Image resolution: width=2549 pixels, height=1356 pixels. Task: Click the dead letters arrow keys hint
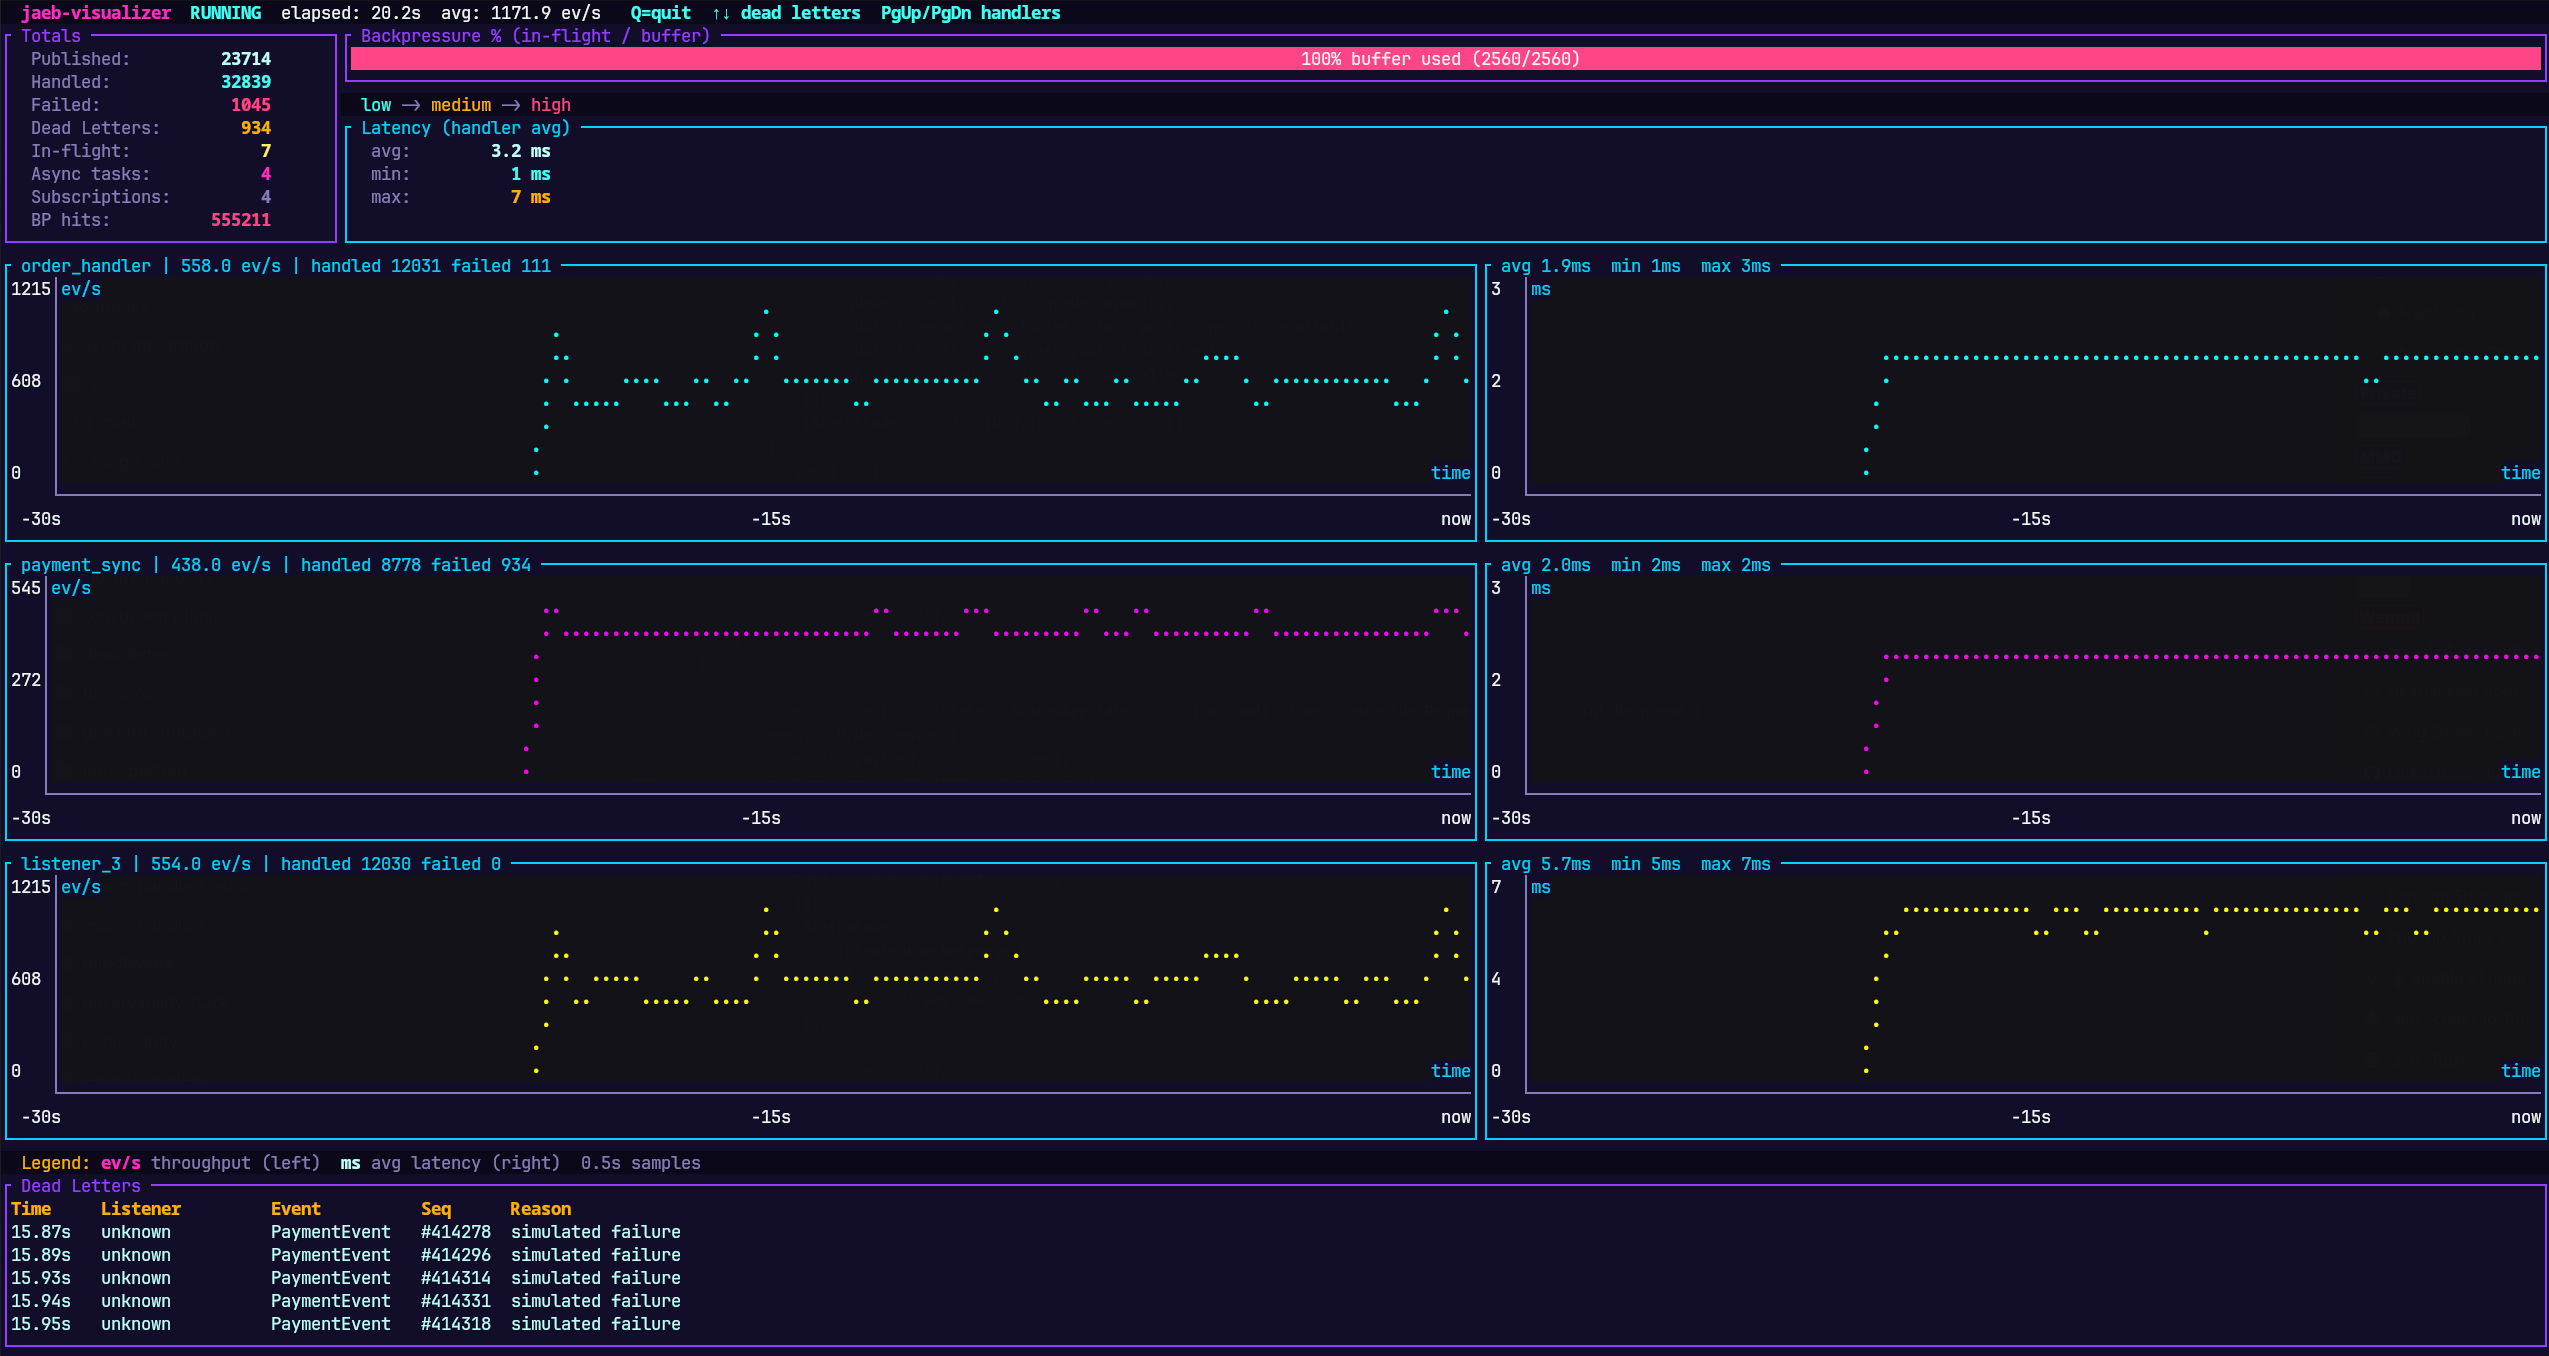[786, 13]
